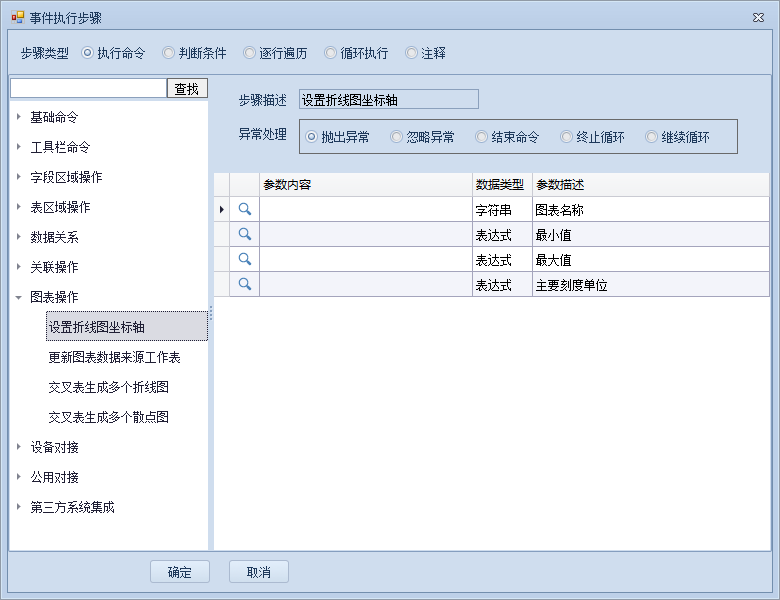Click magnifier icon in 最大值 row

point(244,259)
